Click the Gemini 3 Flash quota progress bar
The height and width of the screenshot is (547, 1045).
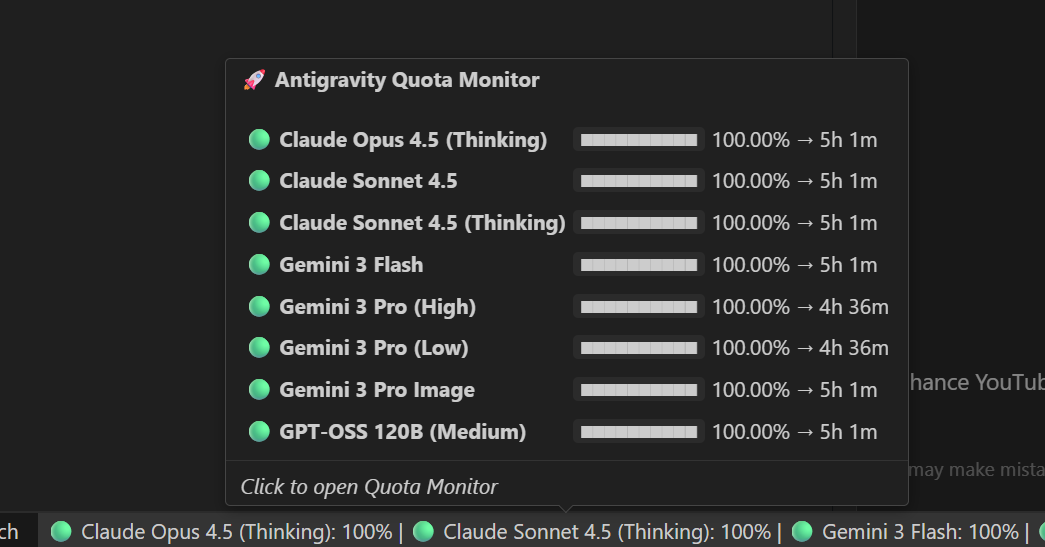click(639, 265)
